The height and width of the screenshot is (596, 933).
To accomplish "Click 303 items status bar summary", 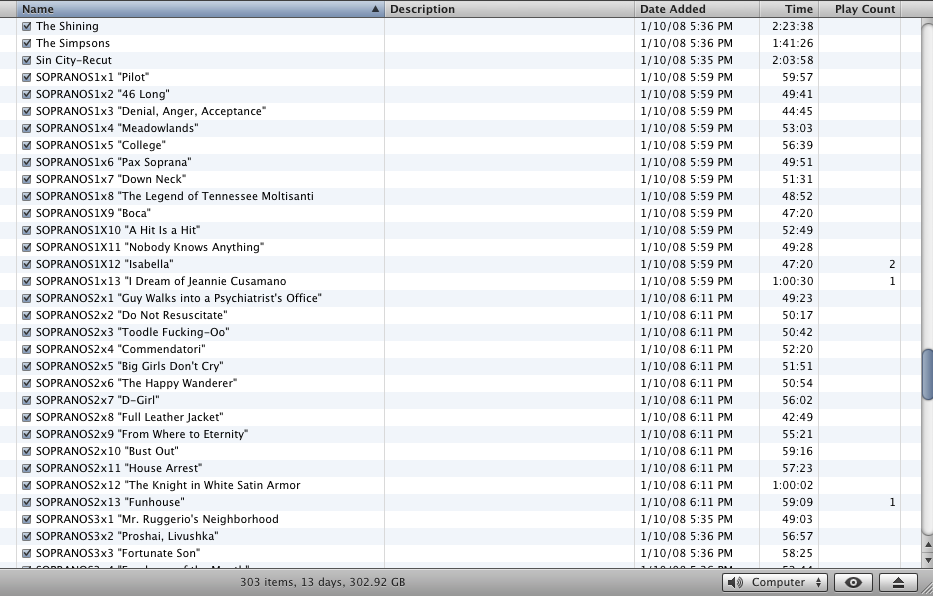I will tap(323, 582).
